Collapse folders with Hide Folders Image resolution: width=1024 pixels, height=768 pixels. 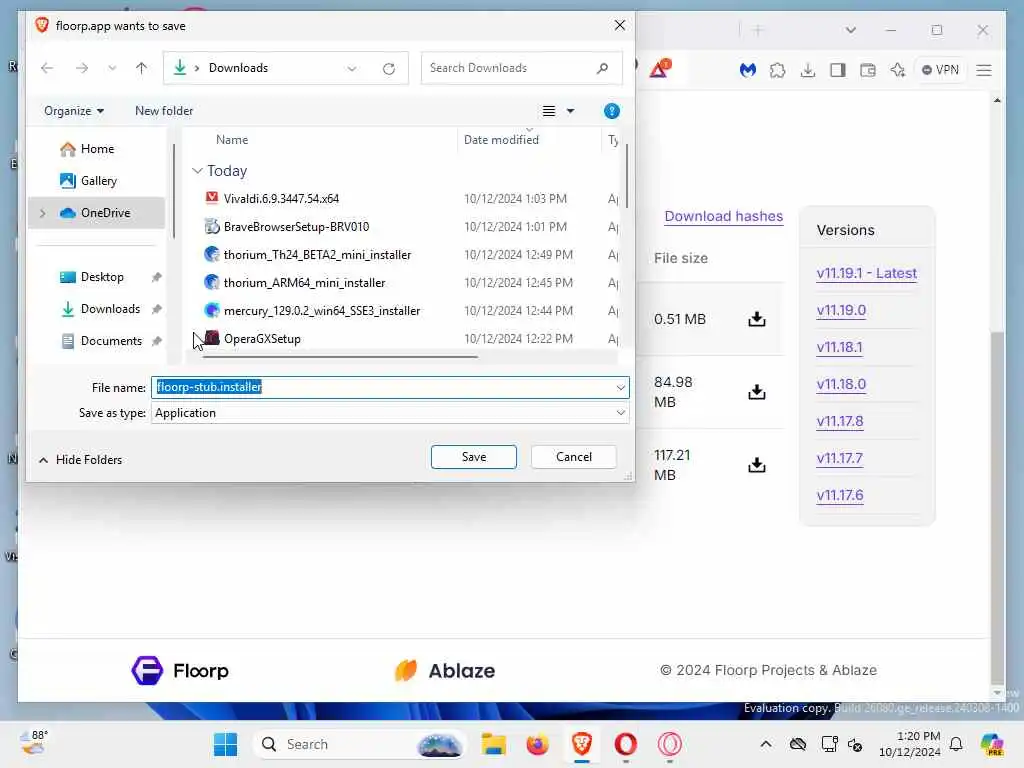point(81,460)
